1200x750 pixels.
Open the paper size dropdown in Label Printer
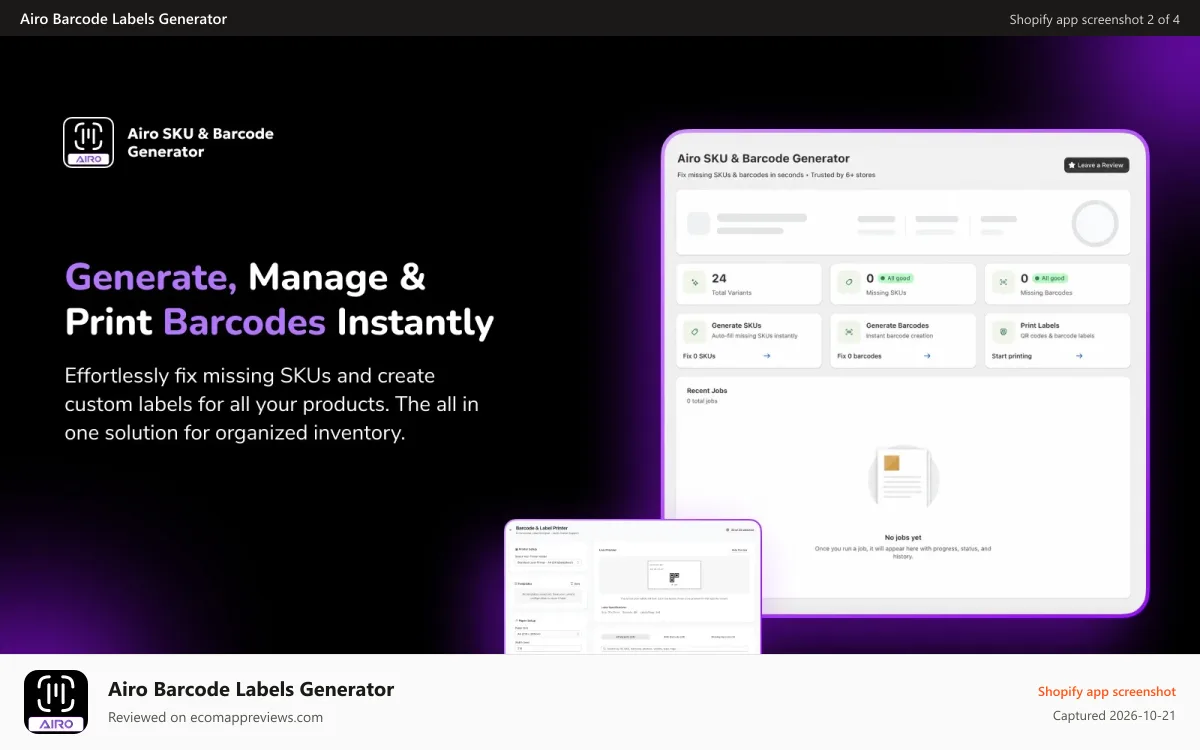coord(548,634)
